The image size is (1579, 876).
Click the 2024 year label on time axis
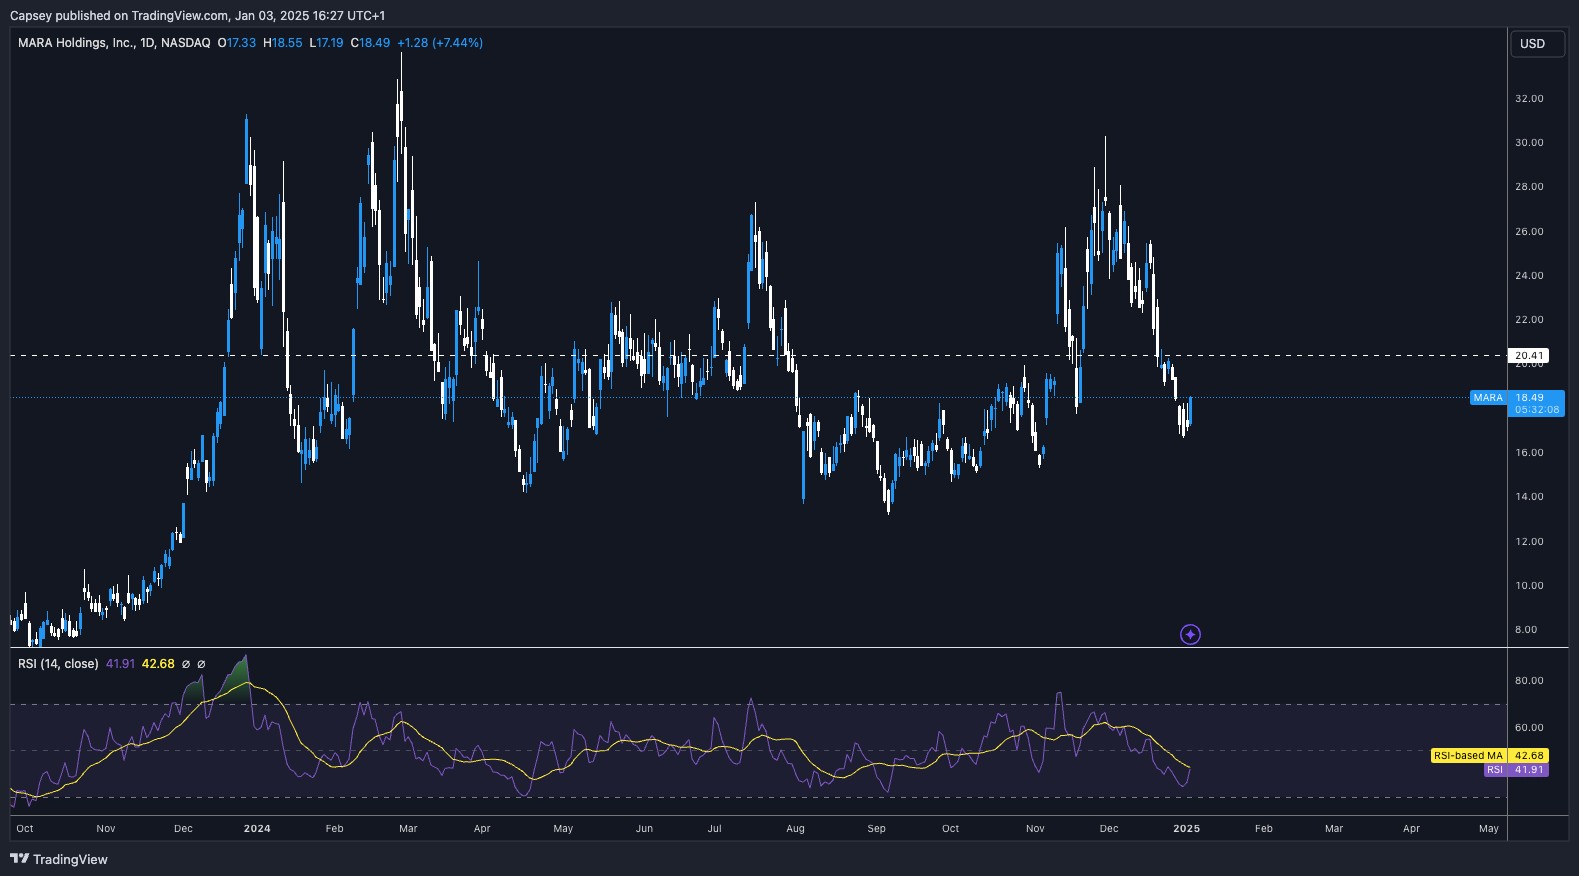(257, 829)
